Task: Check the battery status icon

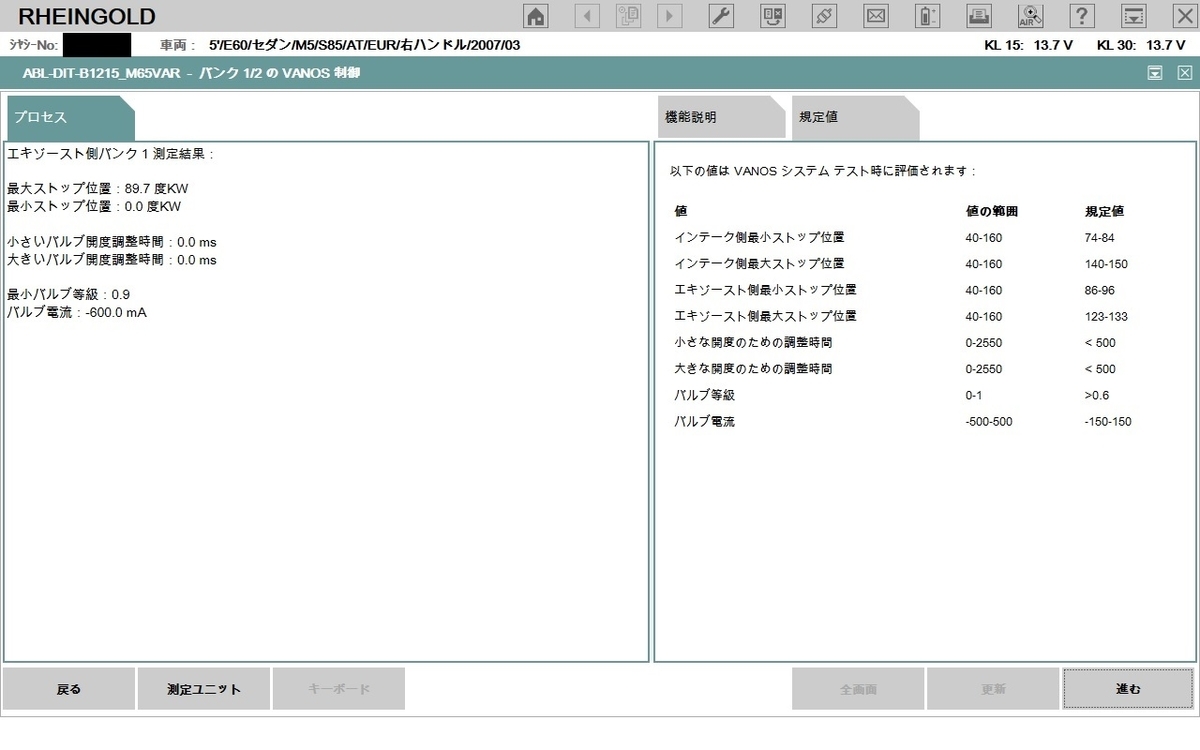Action: (928, 16)
